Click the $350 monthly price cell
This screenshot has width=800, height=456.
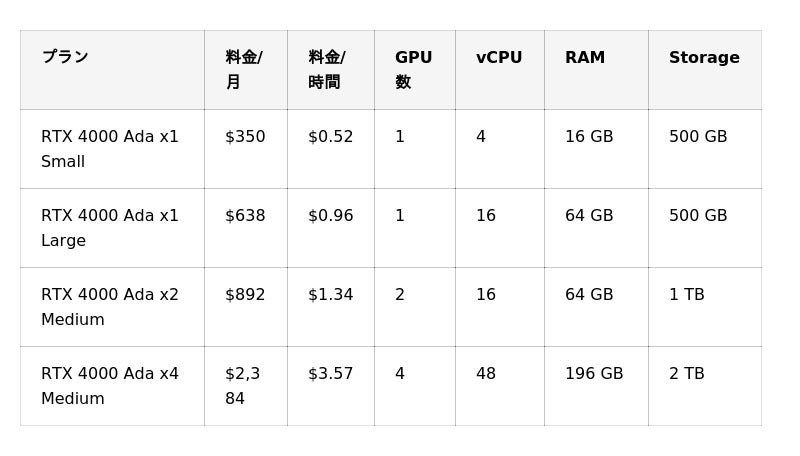point(245,137)
